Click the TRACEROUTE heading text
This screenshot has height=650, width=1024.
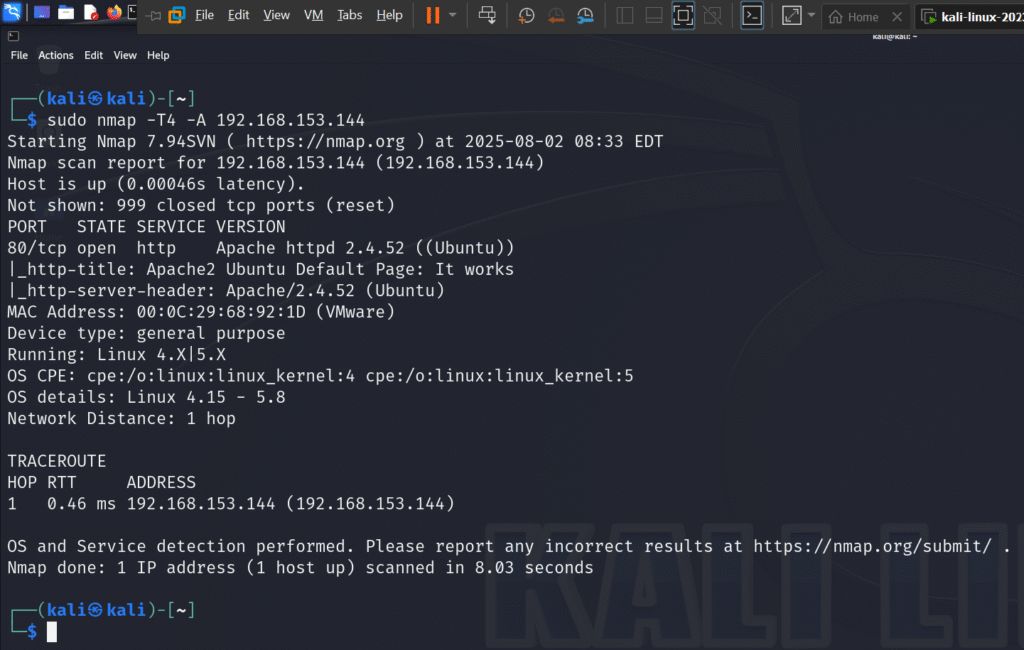pos(57,461)
